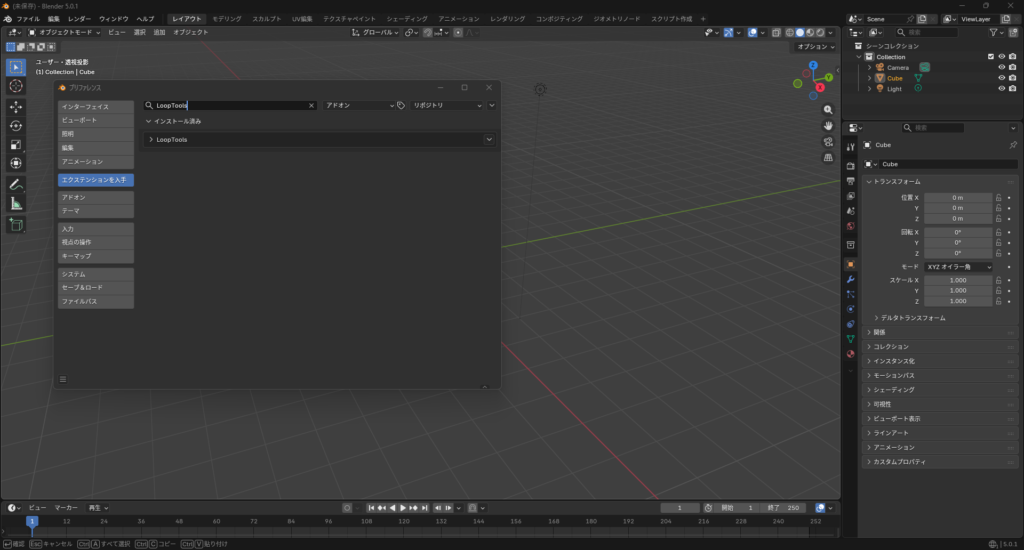Open the キーマップ preferences section
This screenshot has width=1024, height=550.
[x=96, y=256]
